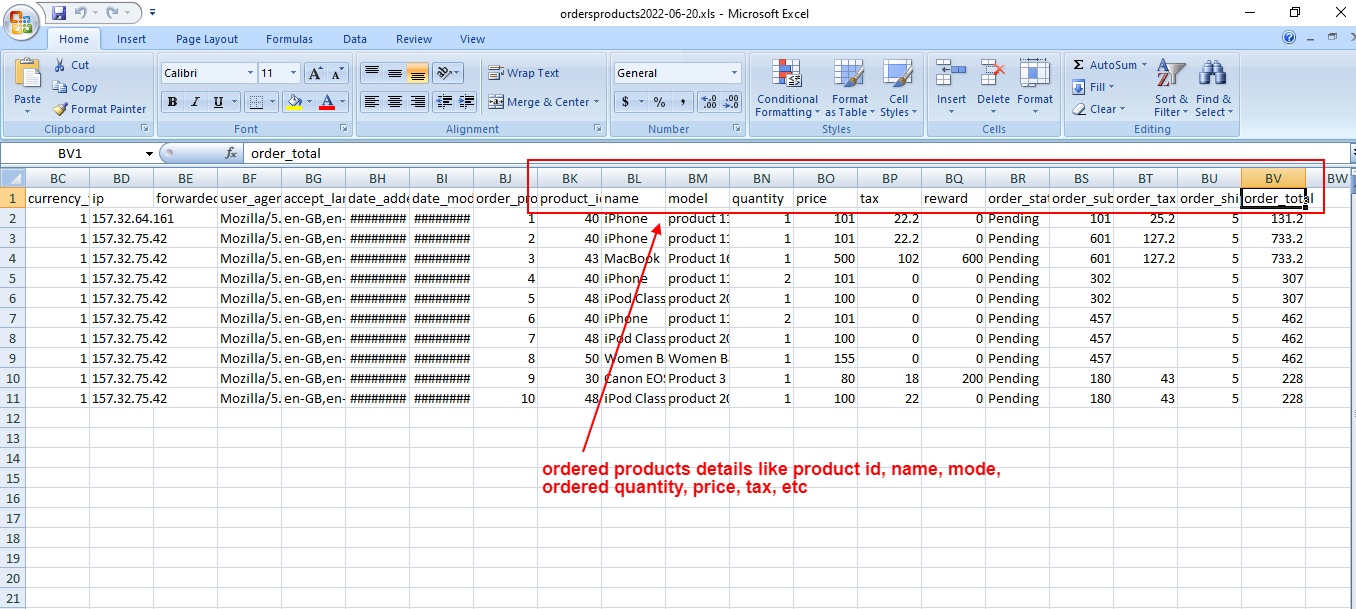Open the Name Box dropdown arrow
Screen dimensions: 1356x609
pyautogui.click(x=149, y=153)
